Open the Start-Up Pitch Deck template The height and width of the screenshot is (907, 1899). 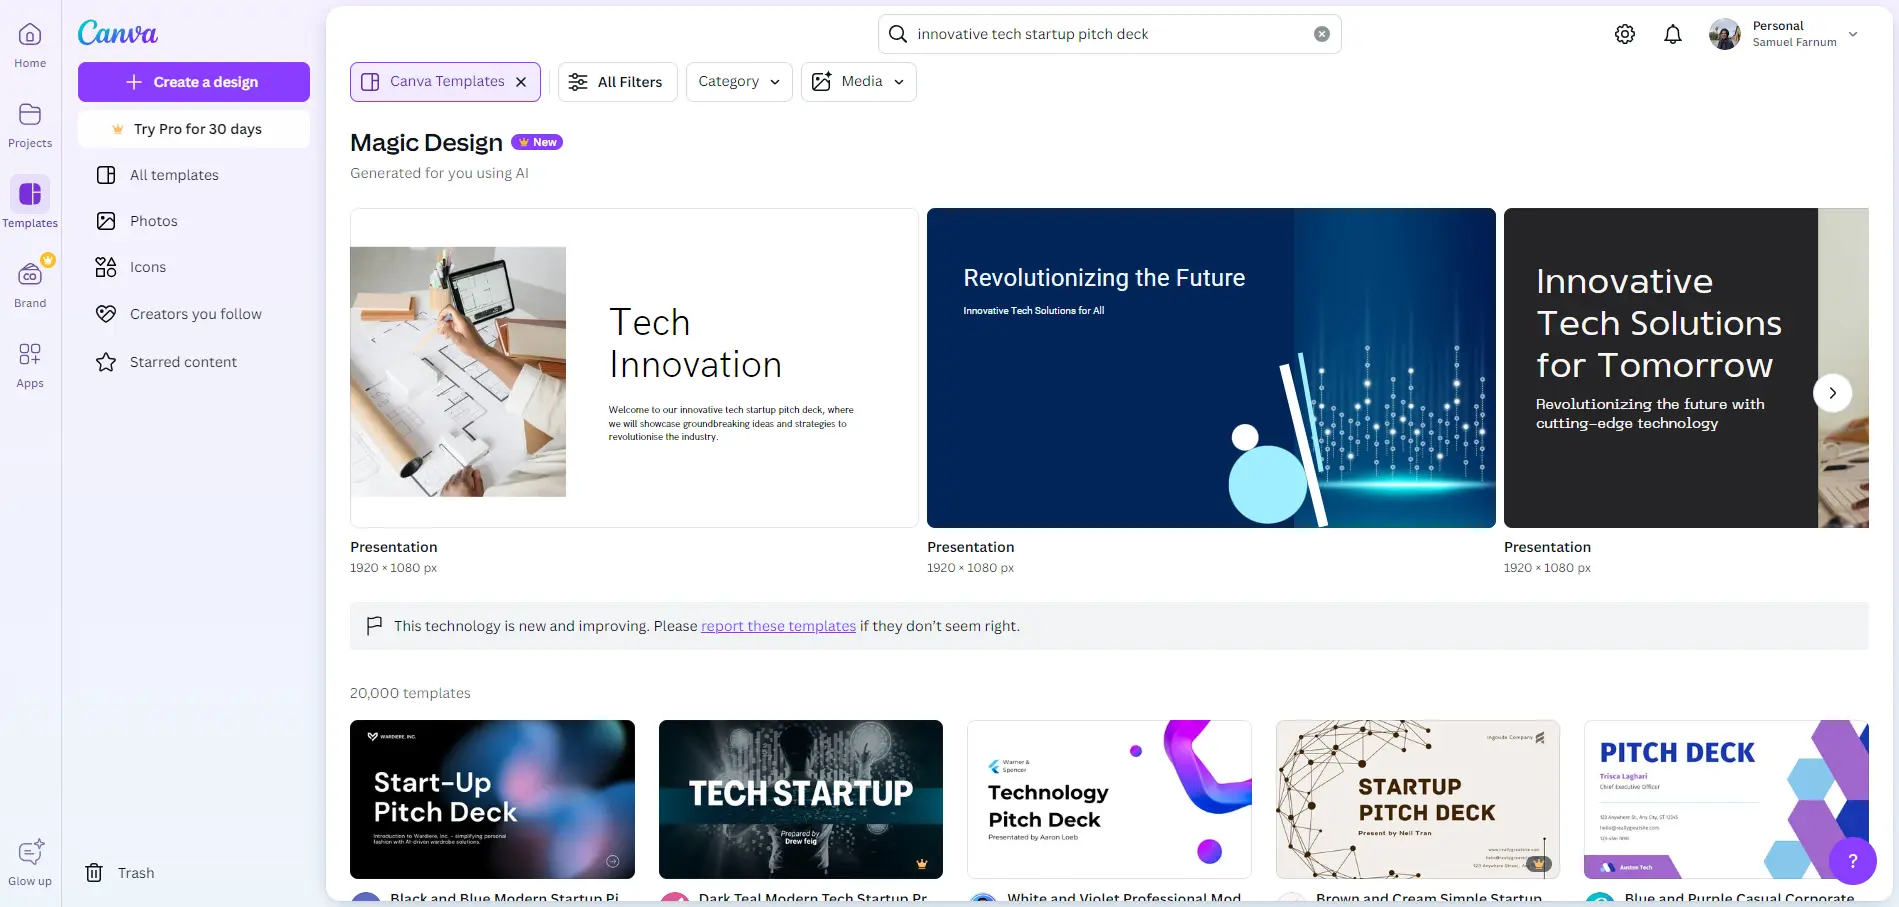coord(492,799)
